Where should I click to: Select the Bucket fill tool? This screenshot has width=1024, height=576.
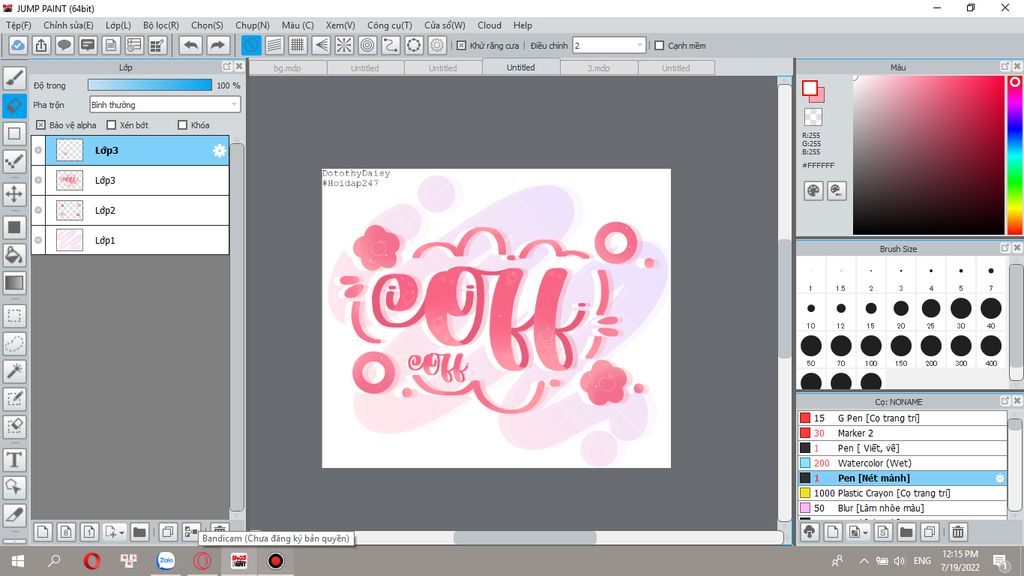coord(14,255)
